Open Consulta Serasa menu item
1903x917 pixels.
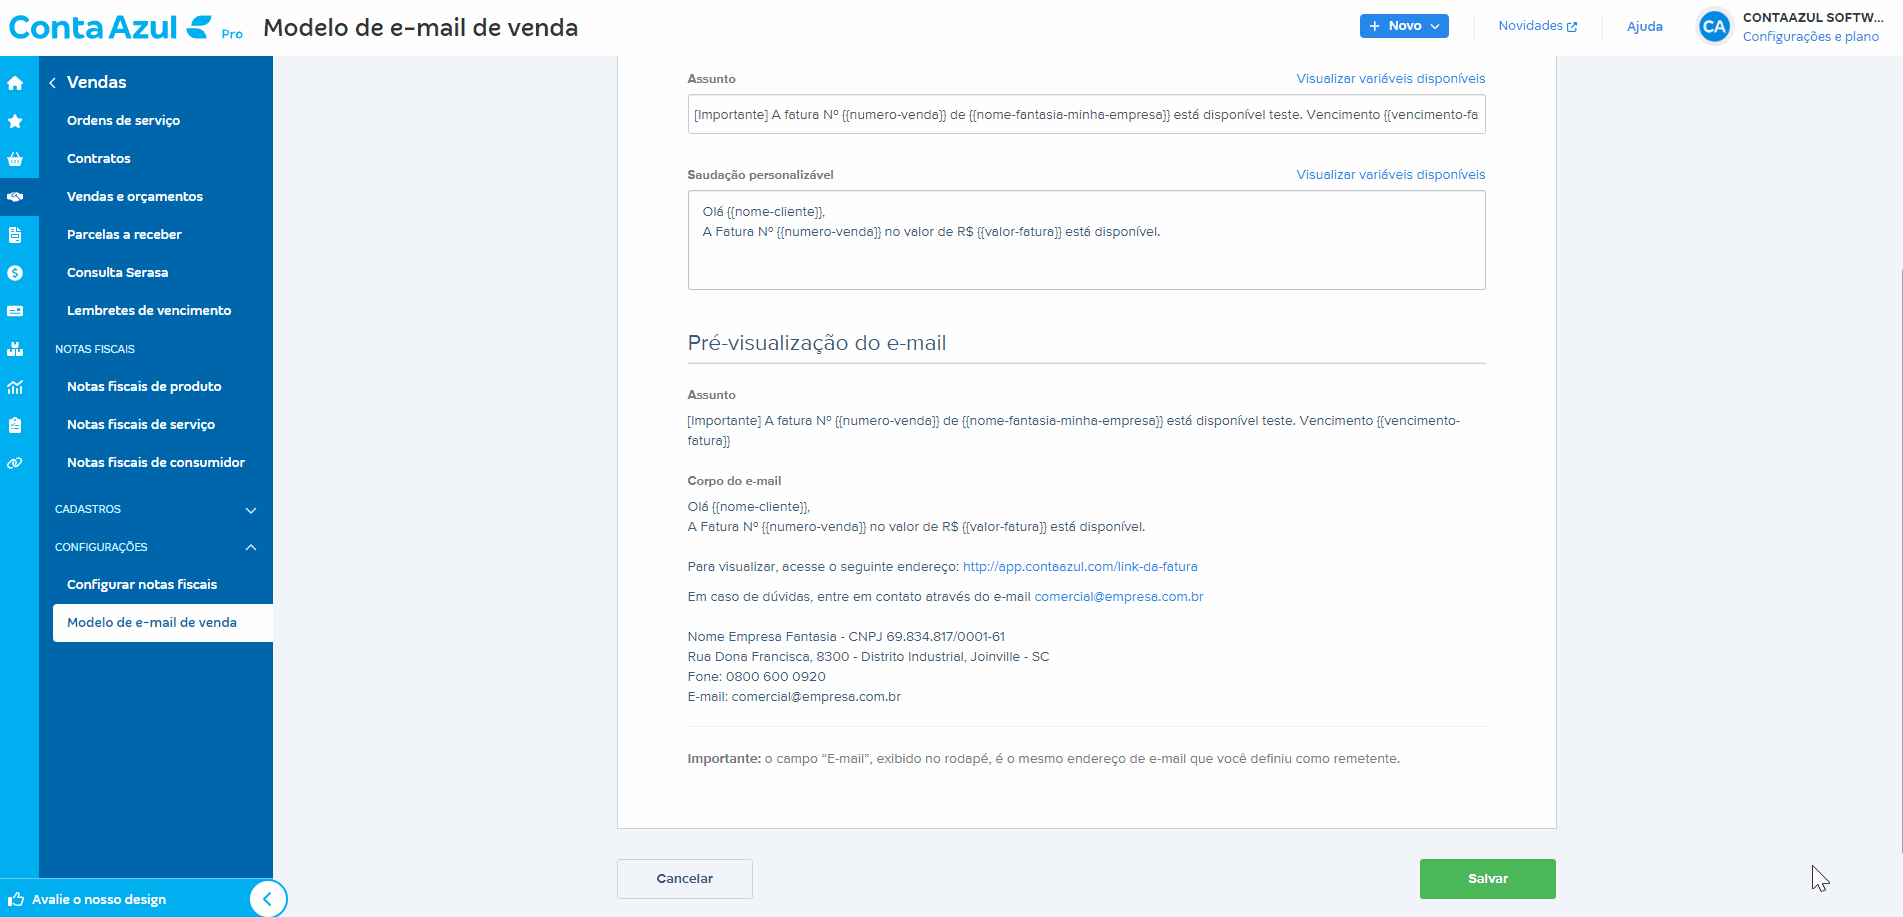(117, 273)
